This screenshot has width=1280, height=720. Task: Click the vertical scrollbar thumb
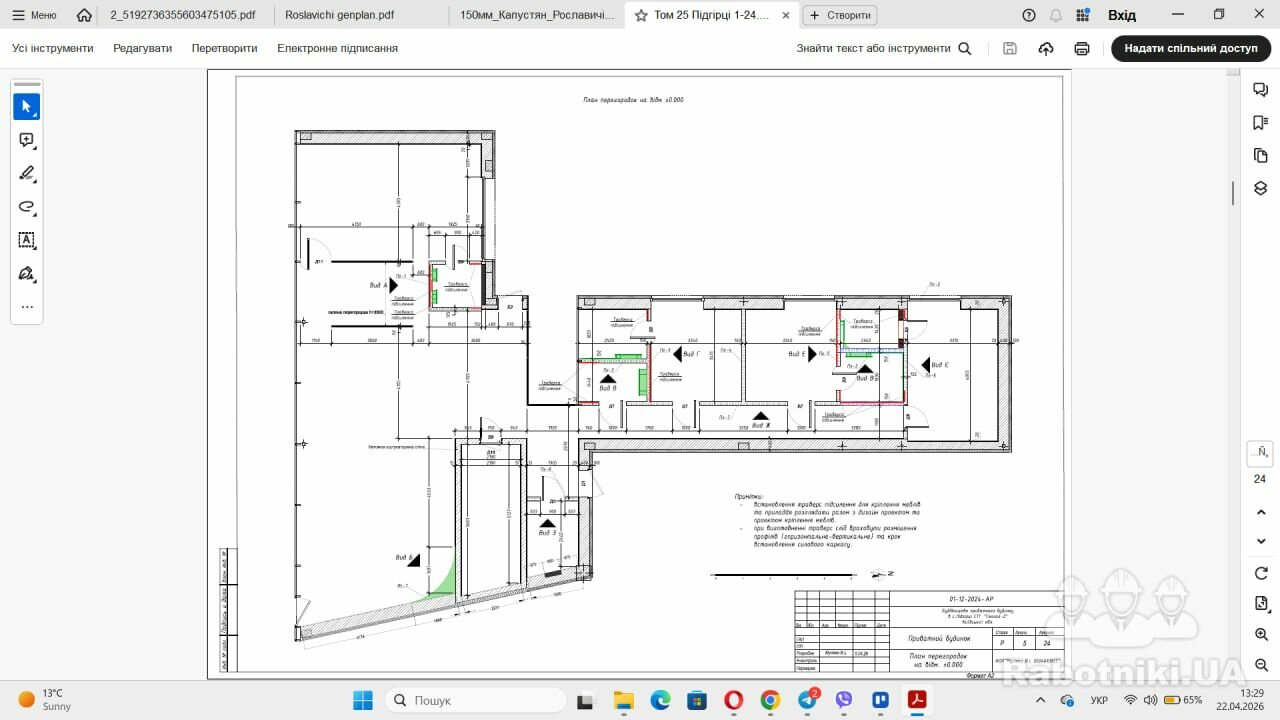1233,192
